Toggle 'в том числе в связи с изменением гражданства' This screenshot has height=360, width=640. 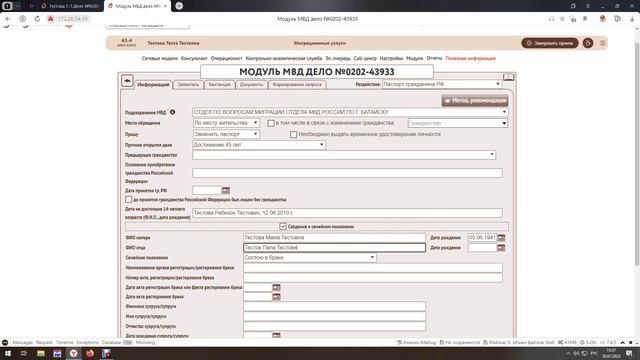271,123
